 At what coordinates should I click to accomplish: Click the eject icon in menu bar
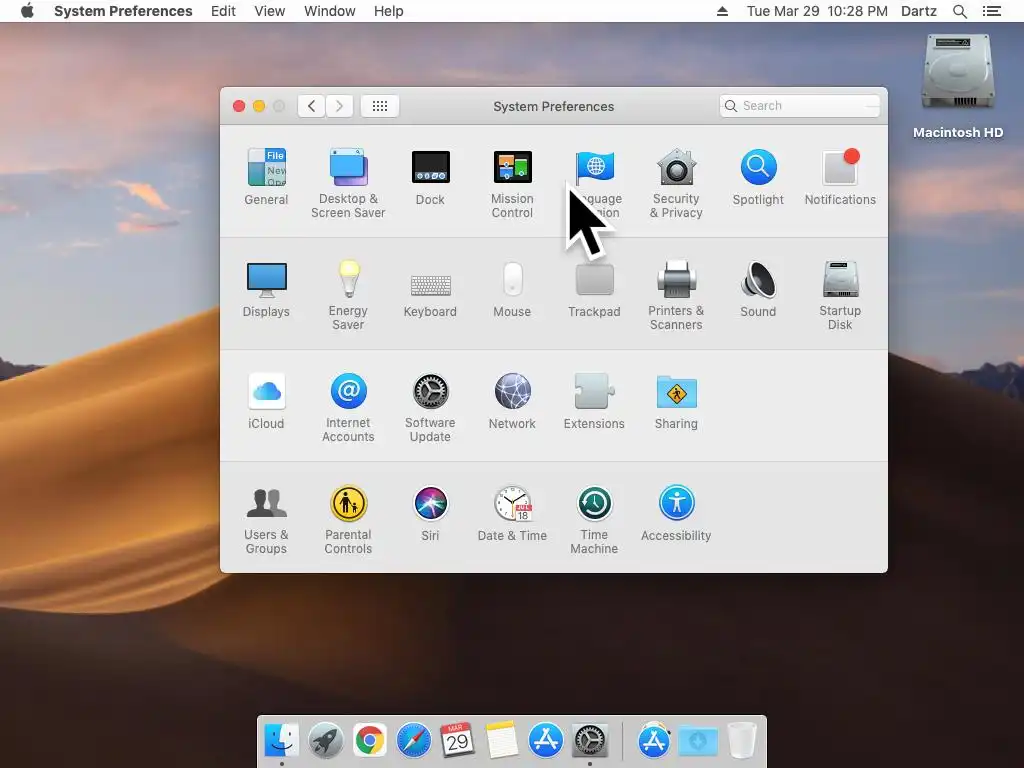[722, 11]
